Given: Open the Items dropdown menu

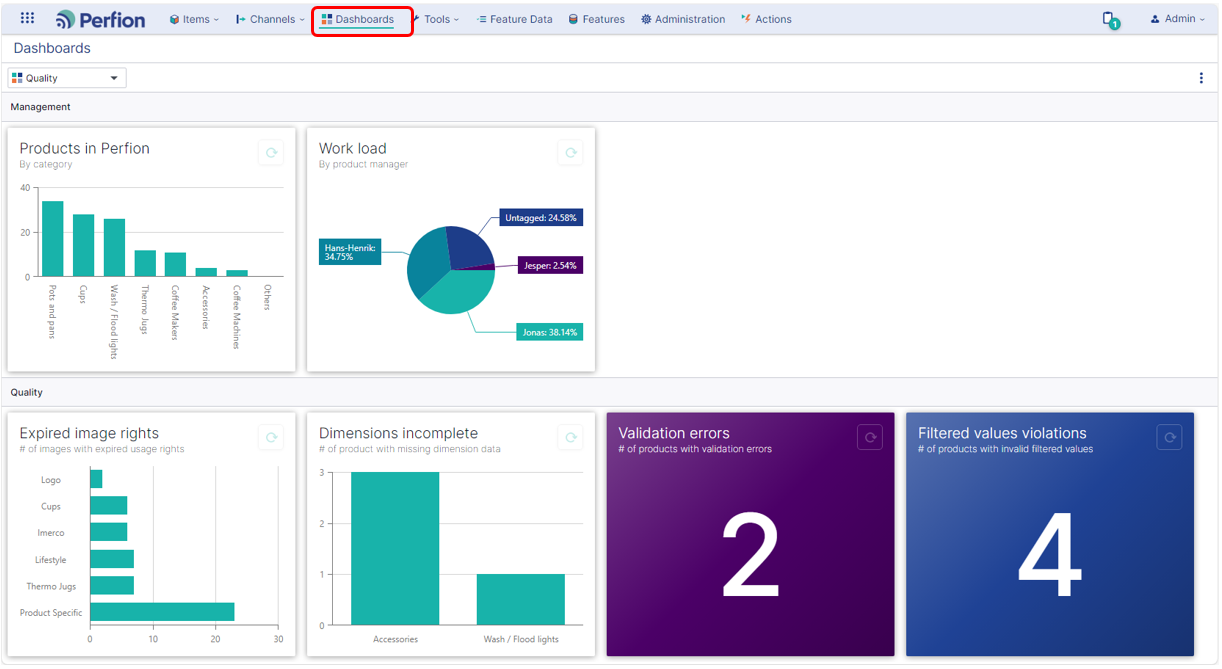Looking at the screenshot, I should click(194, 19).
